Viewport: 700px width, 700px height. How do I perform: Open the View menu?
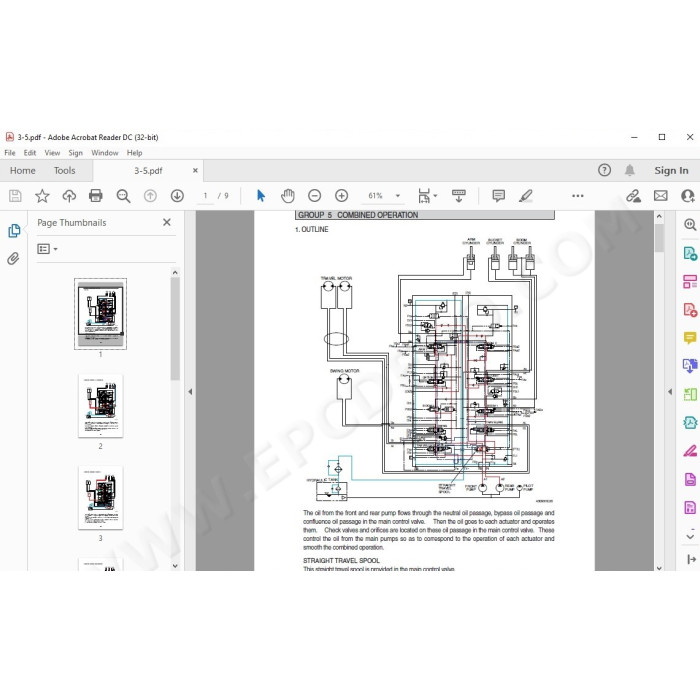point(52,153)
